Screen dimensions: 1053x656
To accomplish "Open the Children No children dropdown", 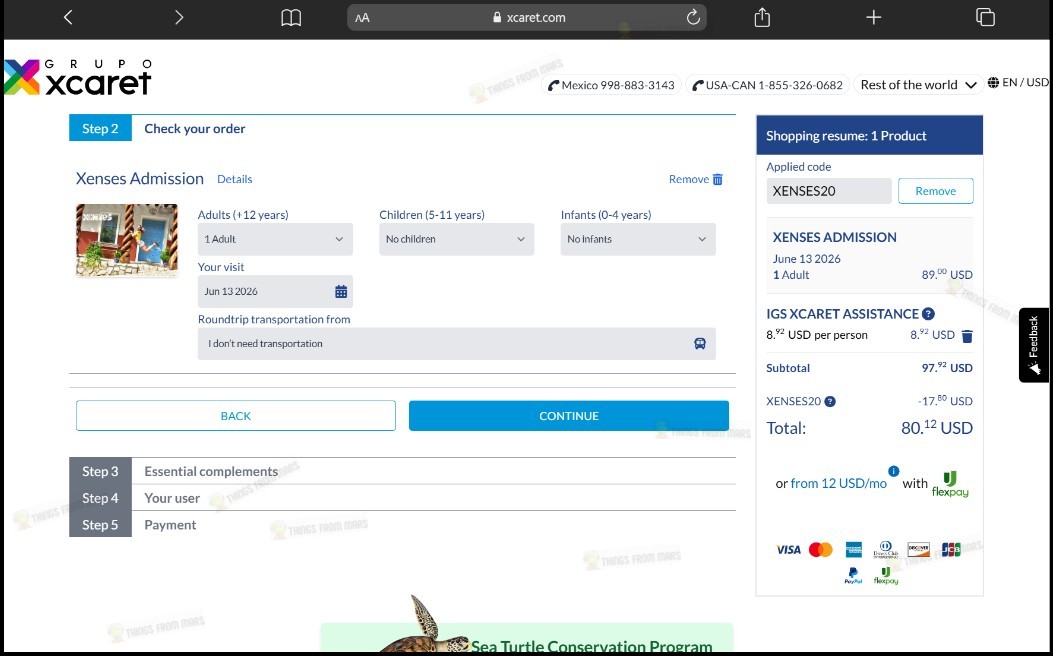I will 456,239.
